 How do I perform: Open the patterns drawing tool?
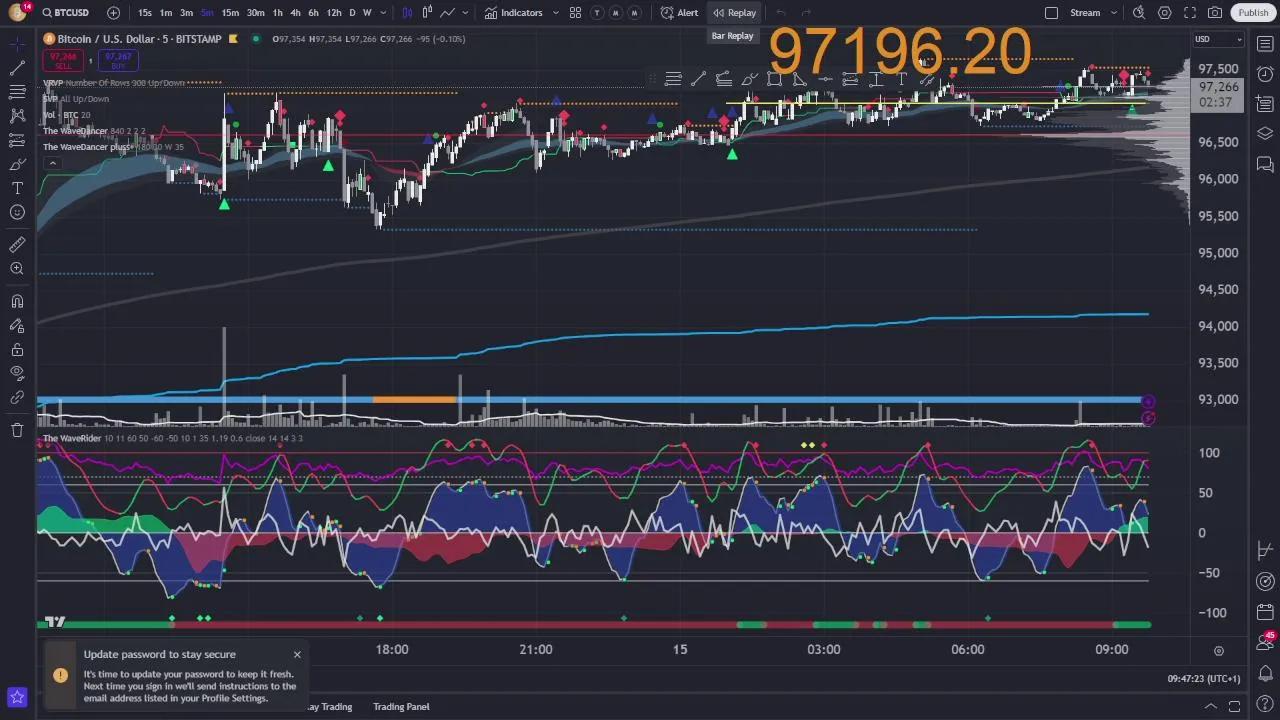coord(17,116)
